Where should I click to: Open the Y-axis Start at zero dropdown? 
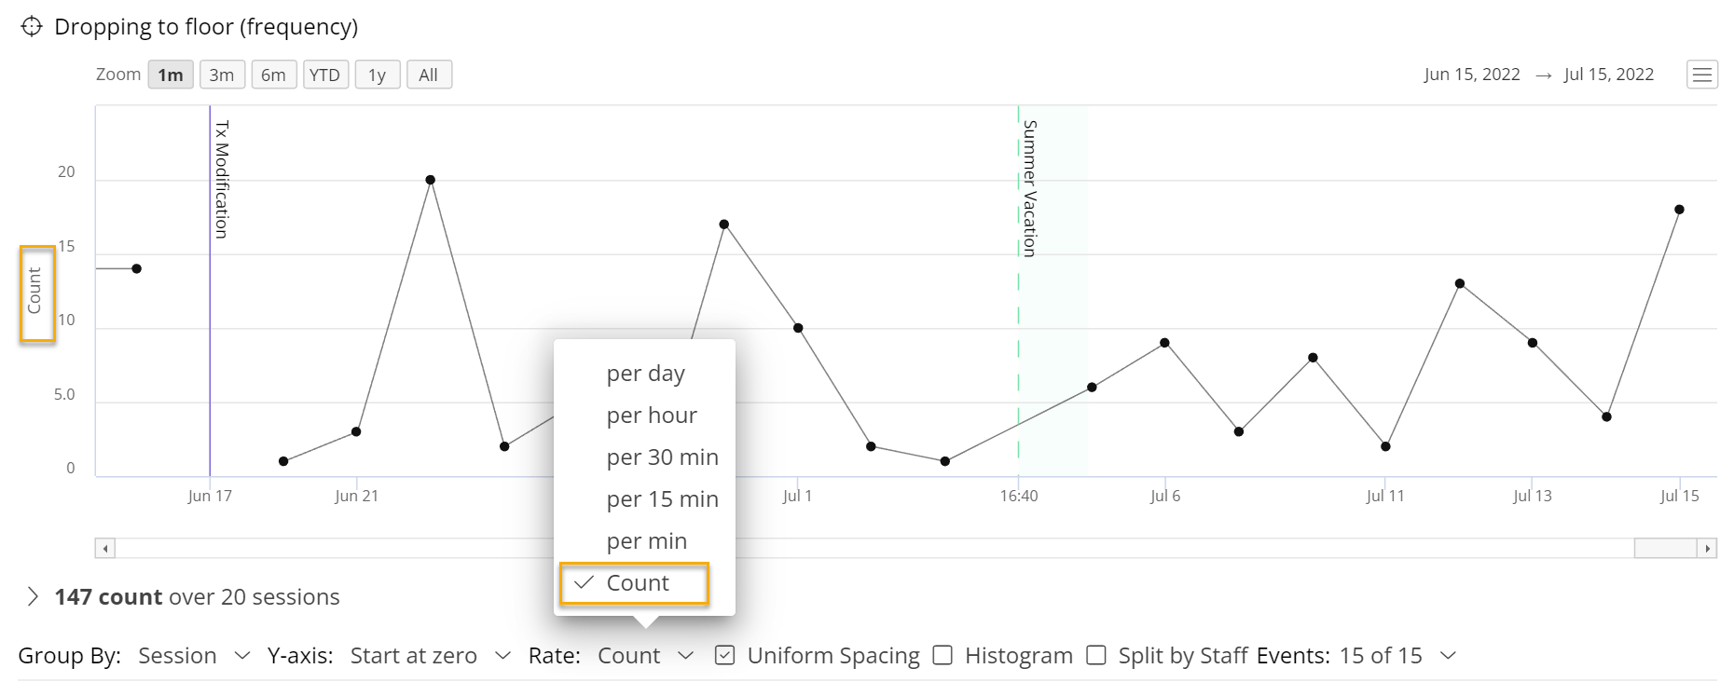pyautogui.click(x=430, y=656)
